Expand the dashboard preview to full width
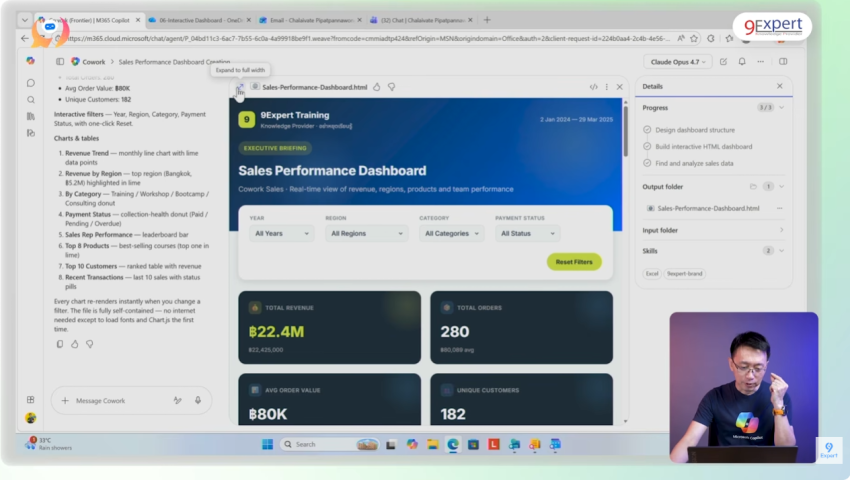This screenshot has height=480, width=850. [239, 87]
